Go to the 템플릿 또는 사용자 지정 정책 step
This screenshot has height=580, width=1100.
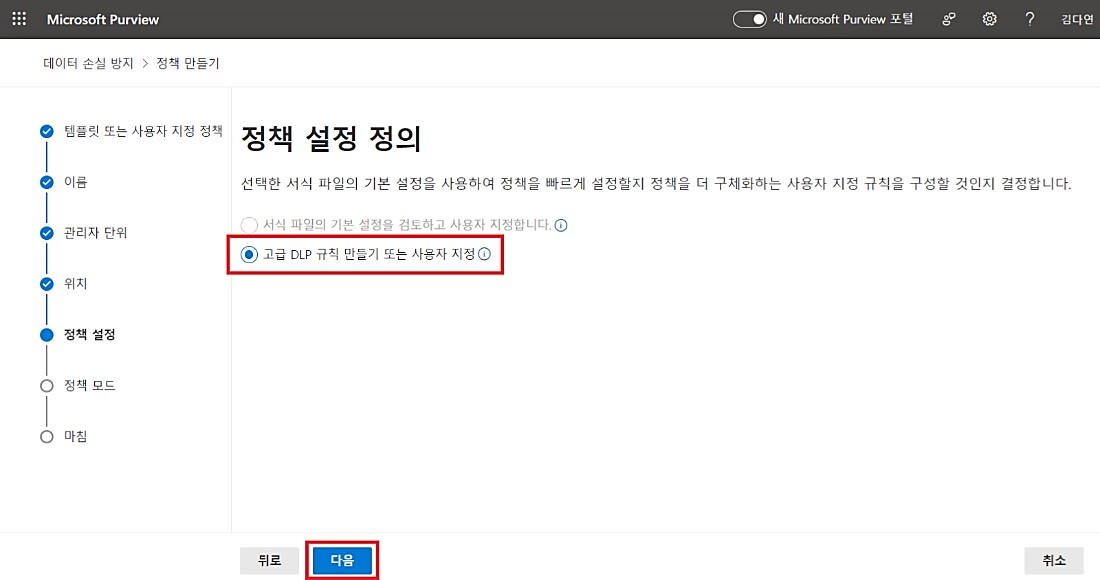pos(143,131)
